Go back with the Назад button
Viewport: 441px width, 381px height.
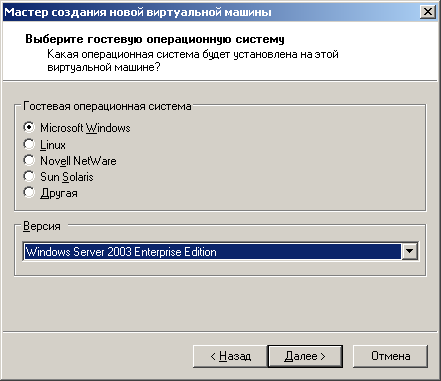(230, 356)
